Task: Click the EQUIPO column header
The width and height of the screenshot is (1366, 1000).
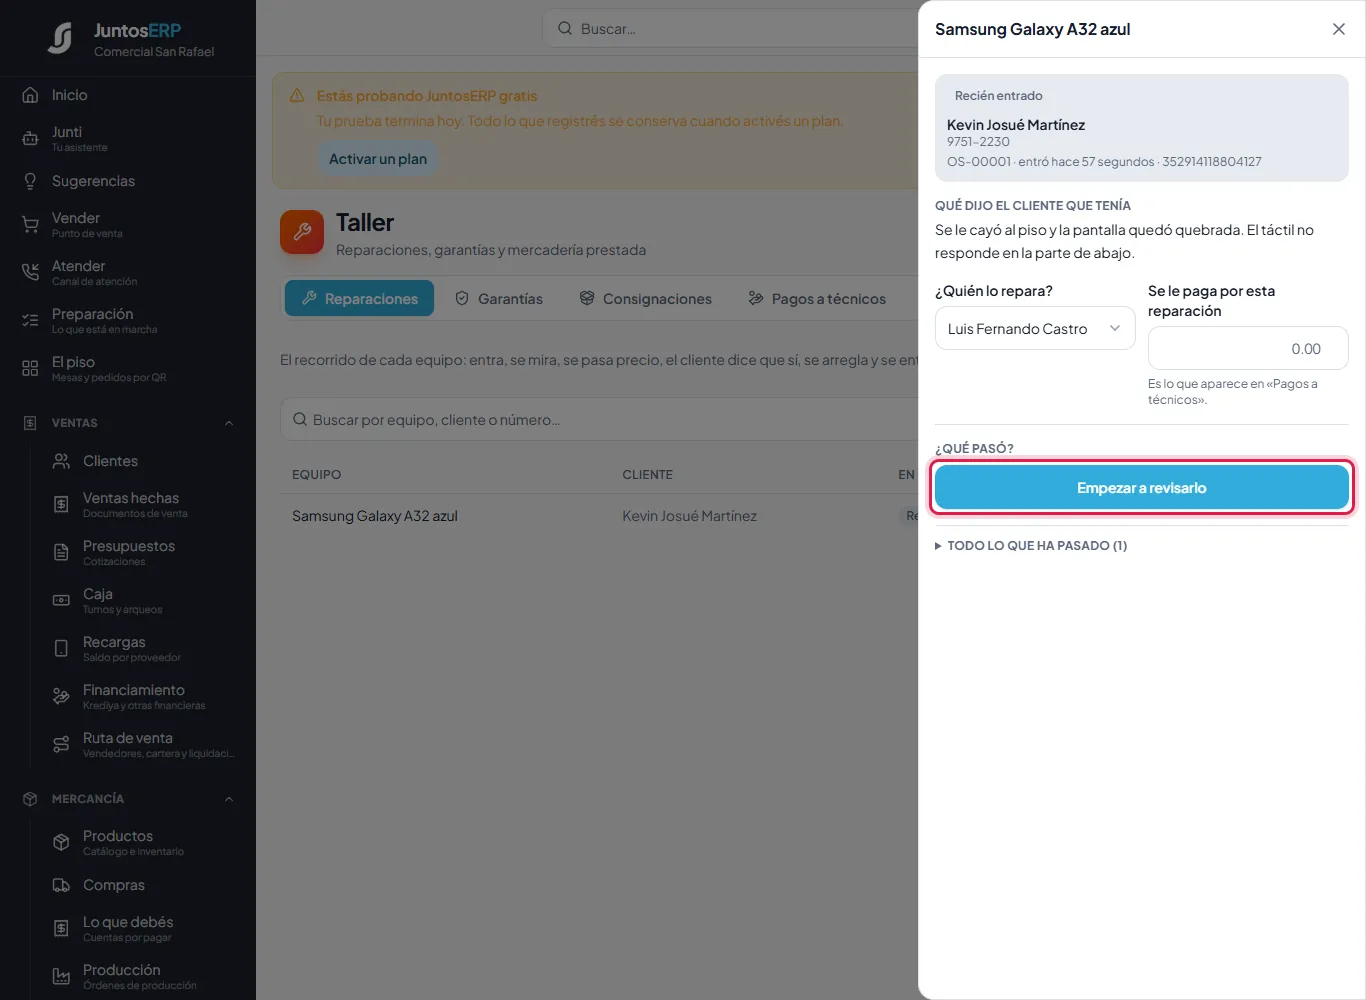Action: (x=316, y=475)
